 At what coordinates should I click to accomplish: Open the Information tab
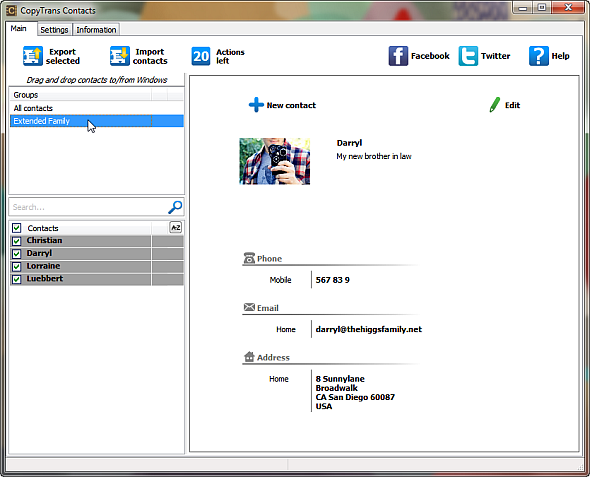(96, 30)
